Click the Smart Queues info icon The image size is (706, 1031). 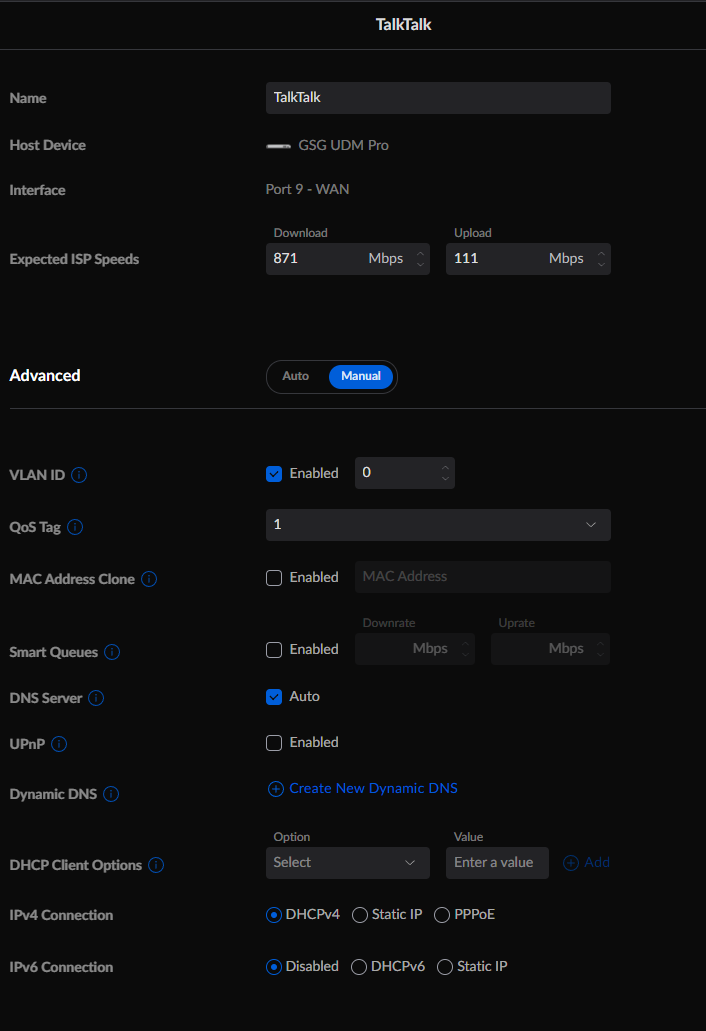pyautogui.click(x=112, y=652)
